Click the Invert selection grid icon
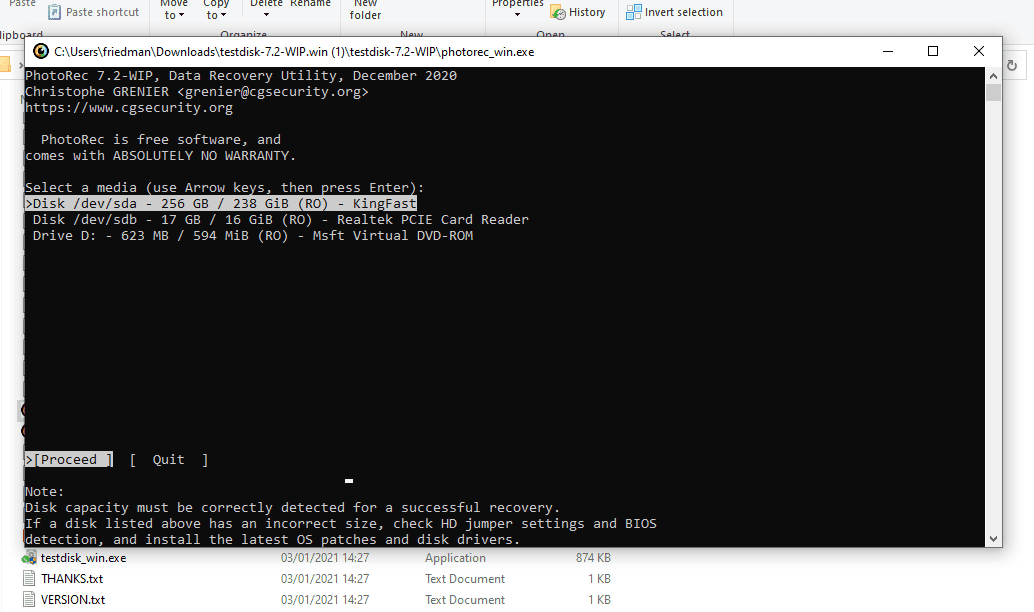 (x=633, y=12)
